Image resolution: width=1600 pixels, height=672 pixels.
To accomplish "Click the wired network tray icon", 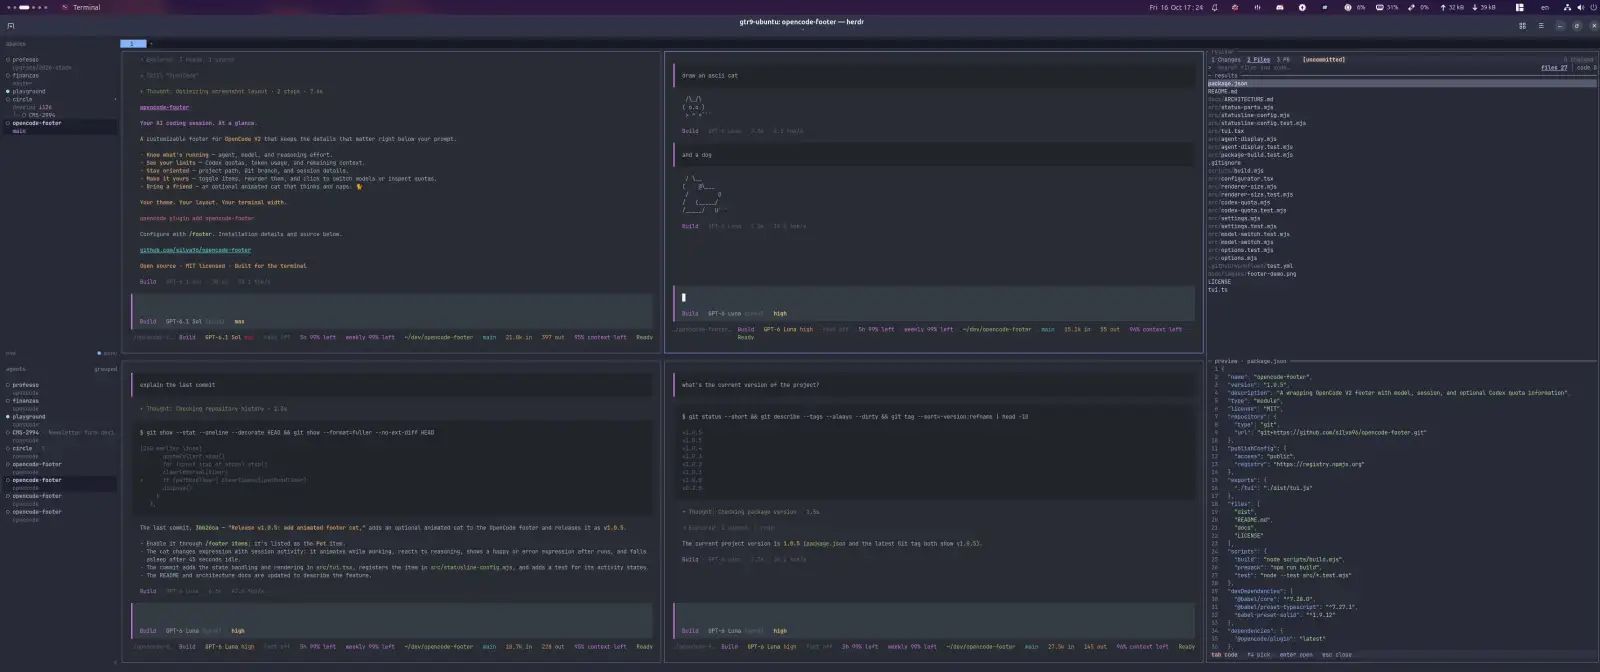I will click(x=1567, y=7).
